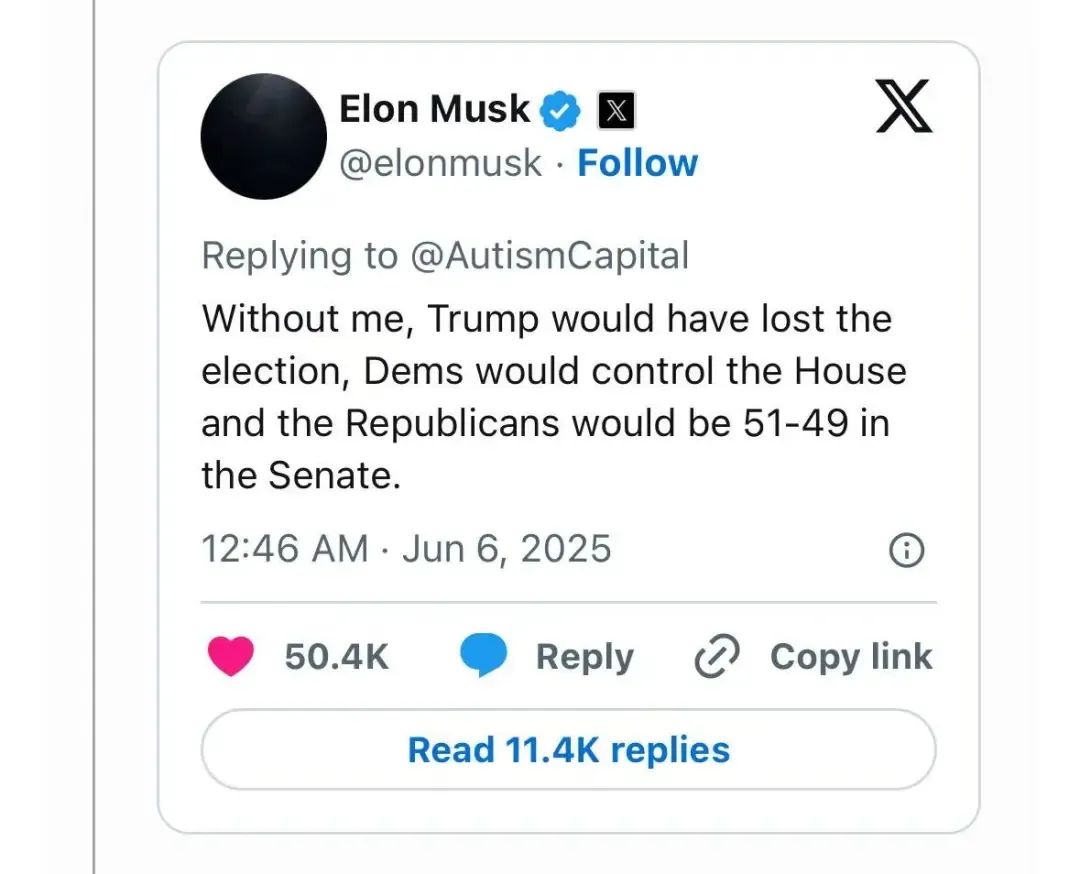Screen dimensions: 1080x874
Task: Click the small X affiliation badge beside name
Action: (x=616, y=111)
